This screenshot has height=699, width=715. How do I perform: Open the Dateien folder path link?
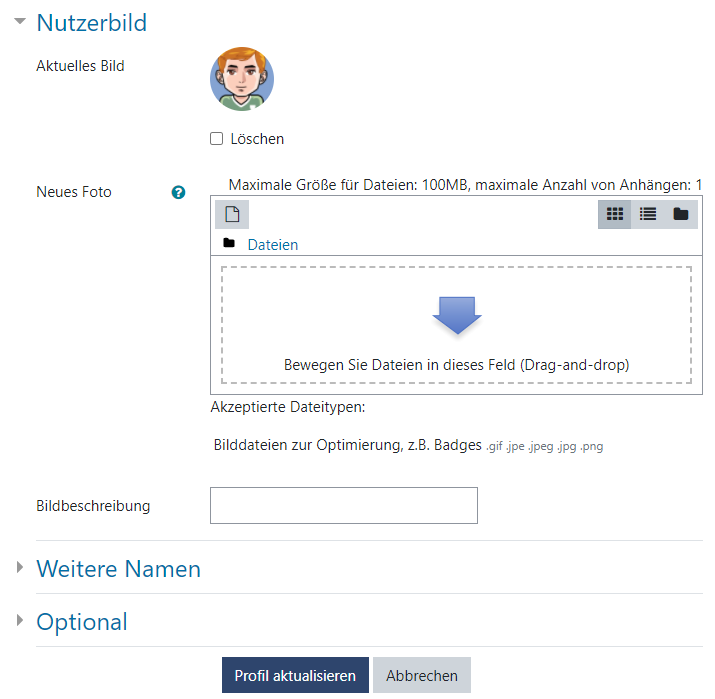272,244
